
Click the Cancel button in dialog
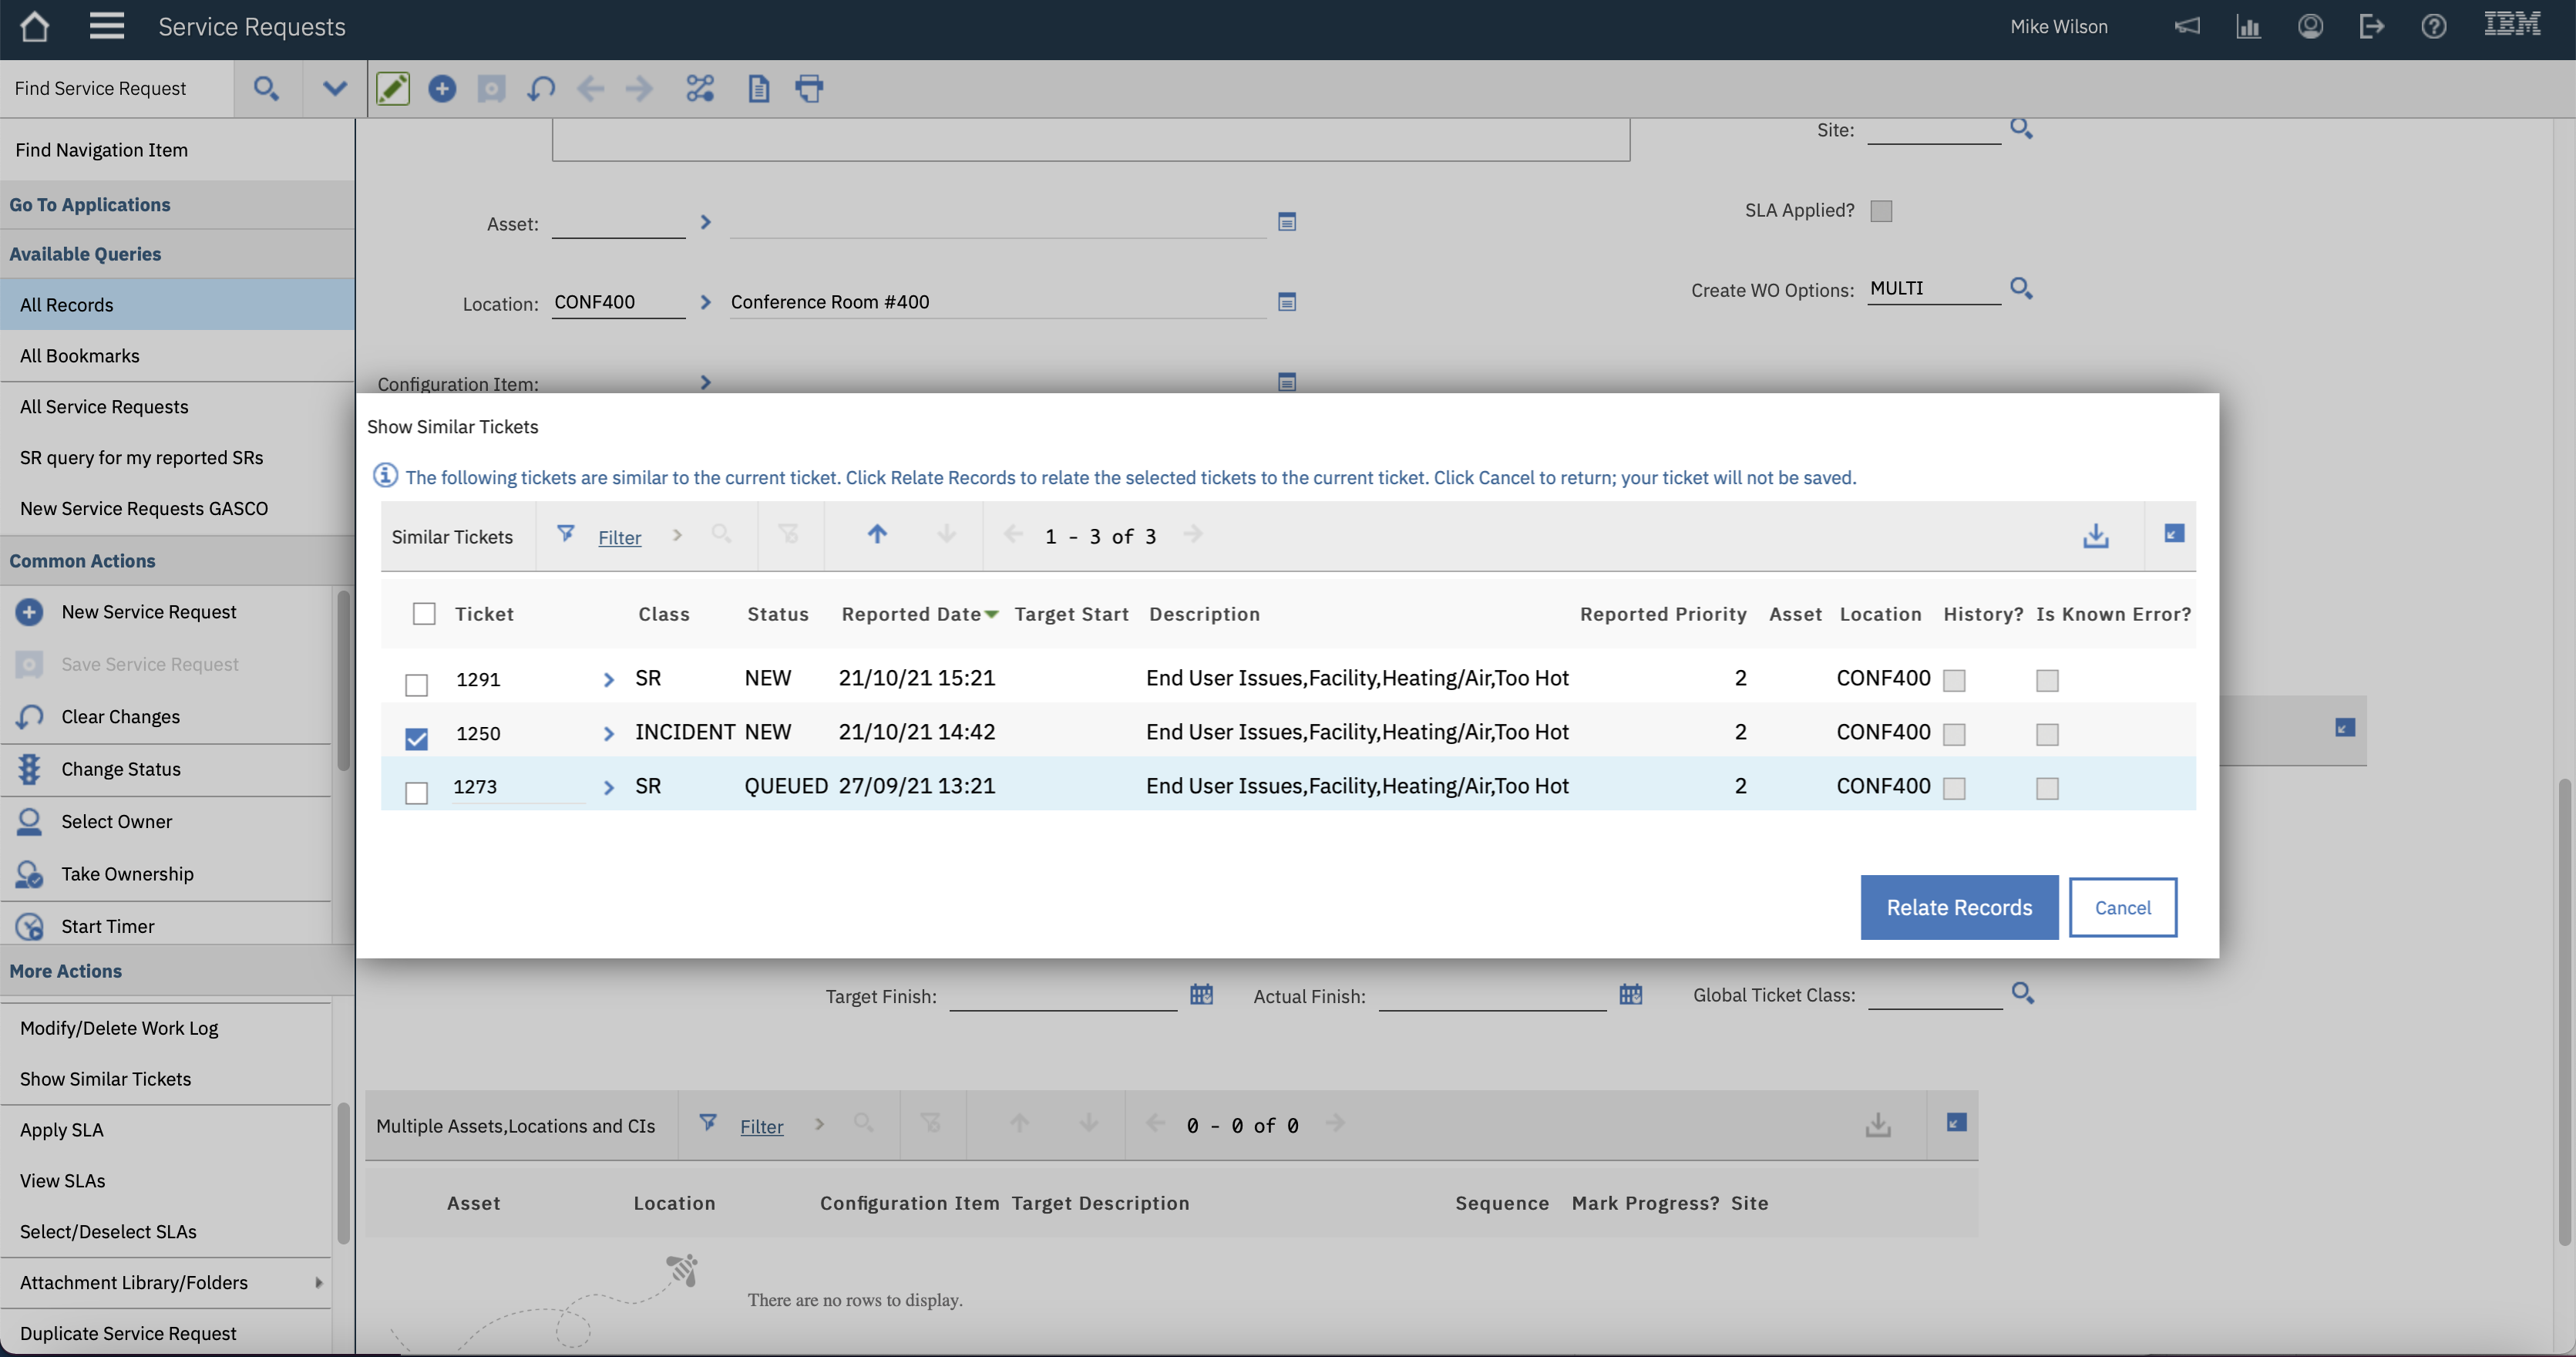click(x=2122, y=908)
